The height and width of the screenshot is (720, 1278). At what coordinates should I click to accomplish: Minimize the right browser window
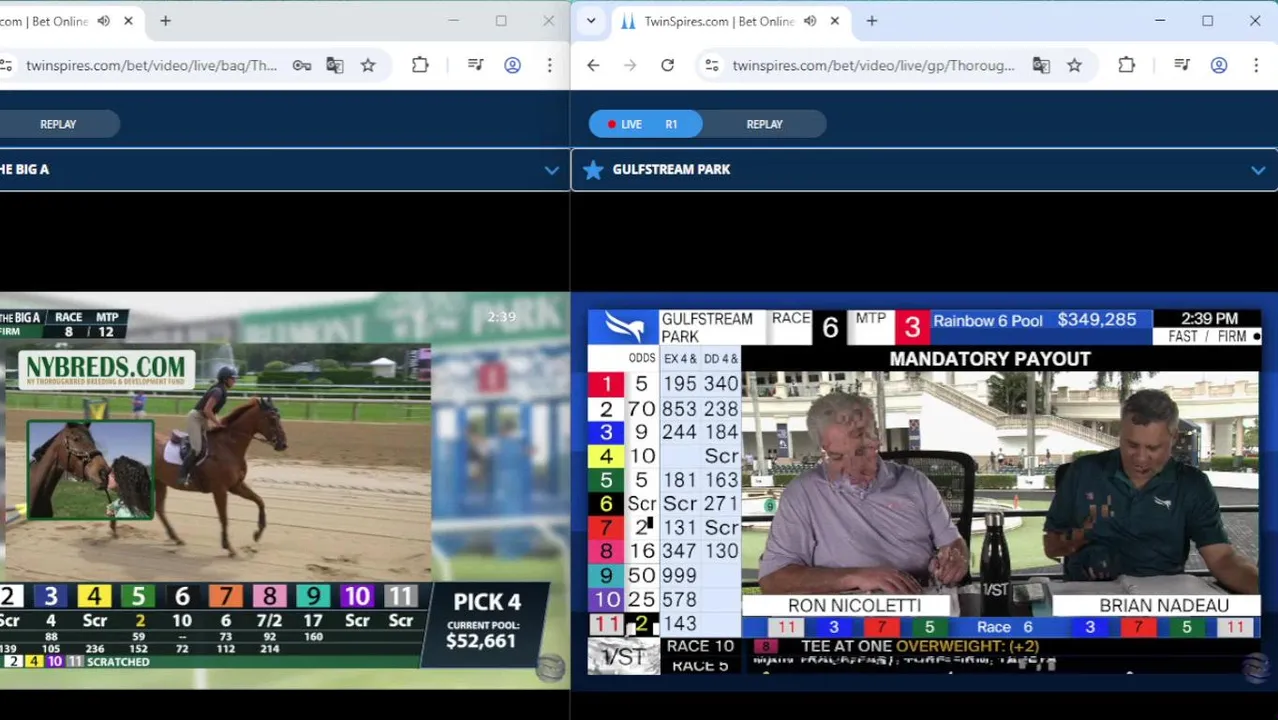(1160, 21)
